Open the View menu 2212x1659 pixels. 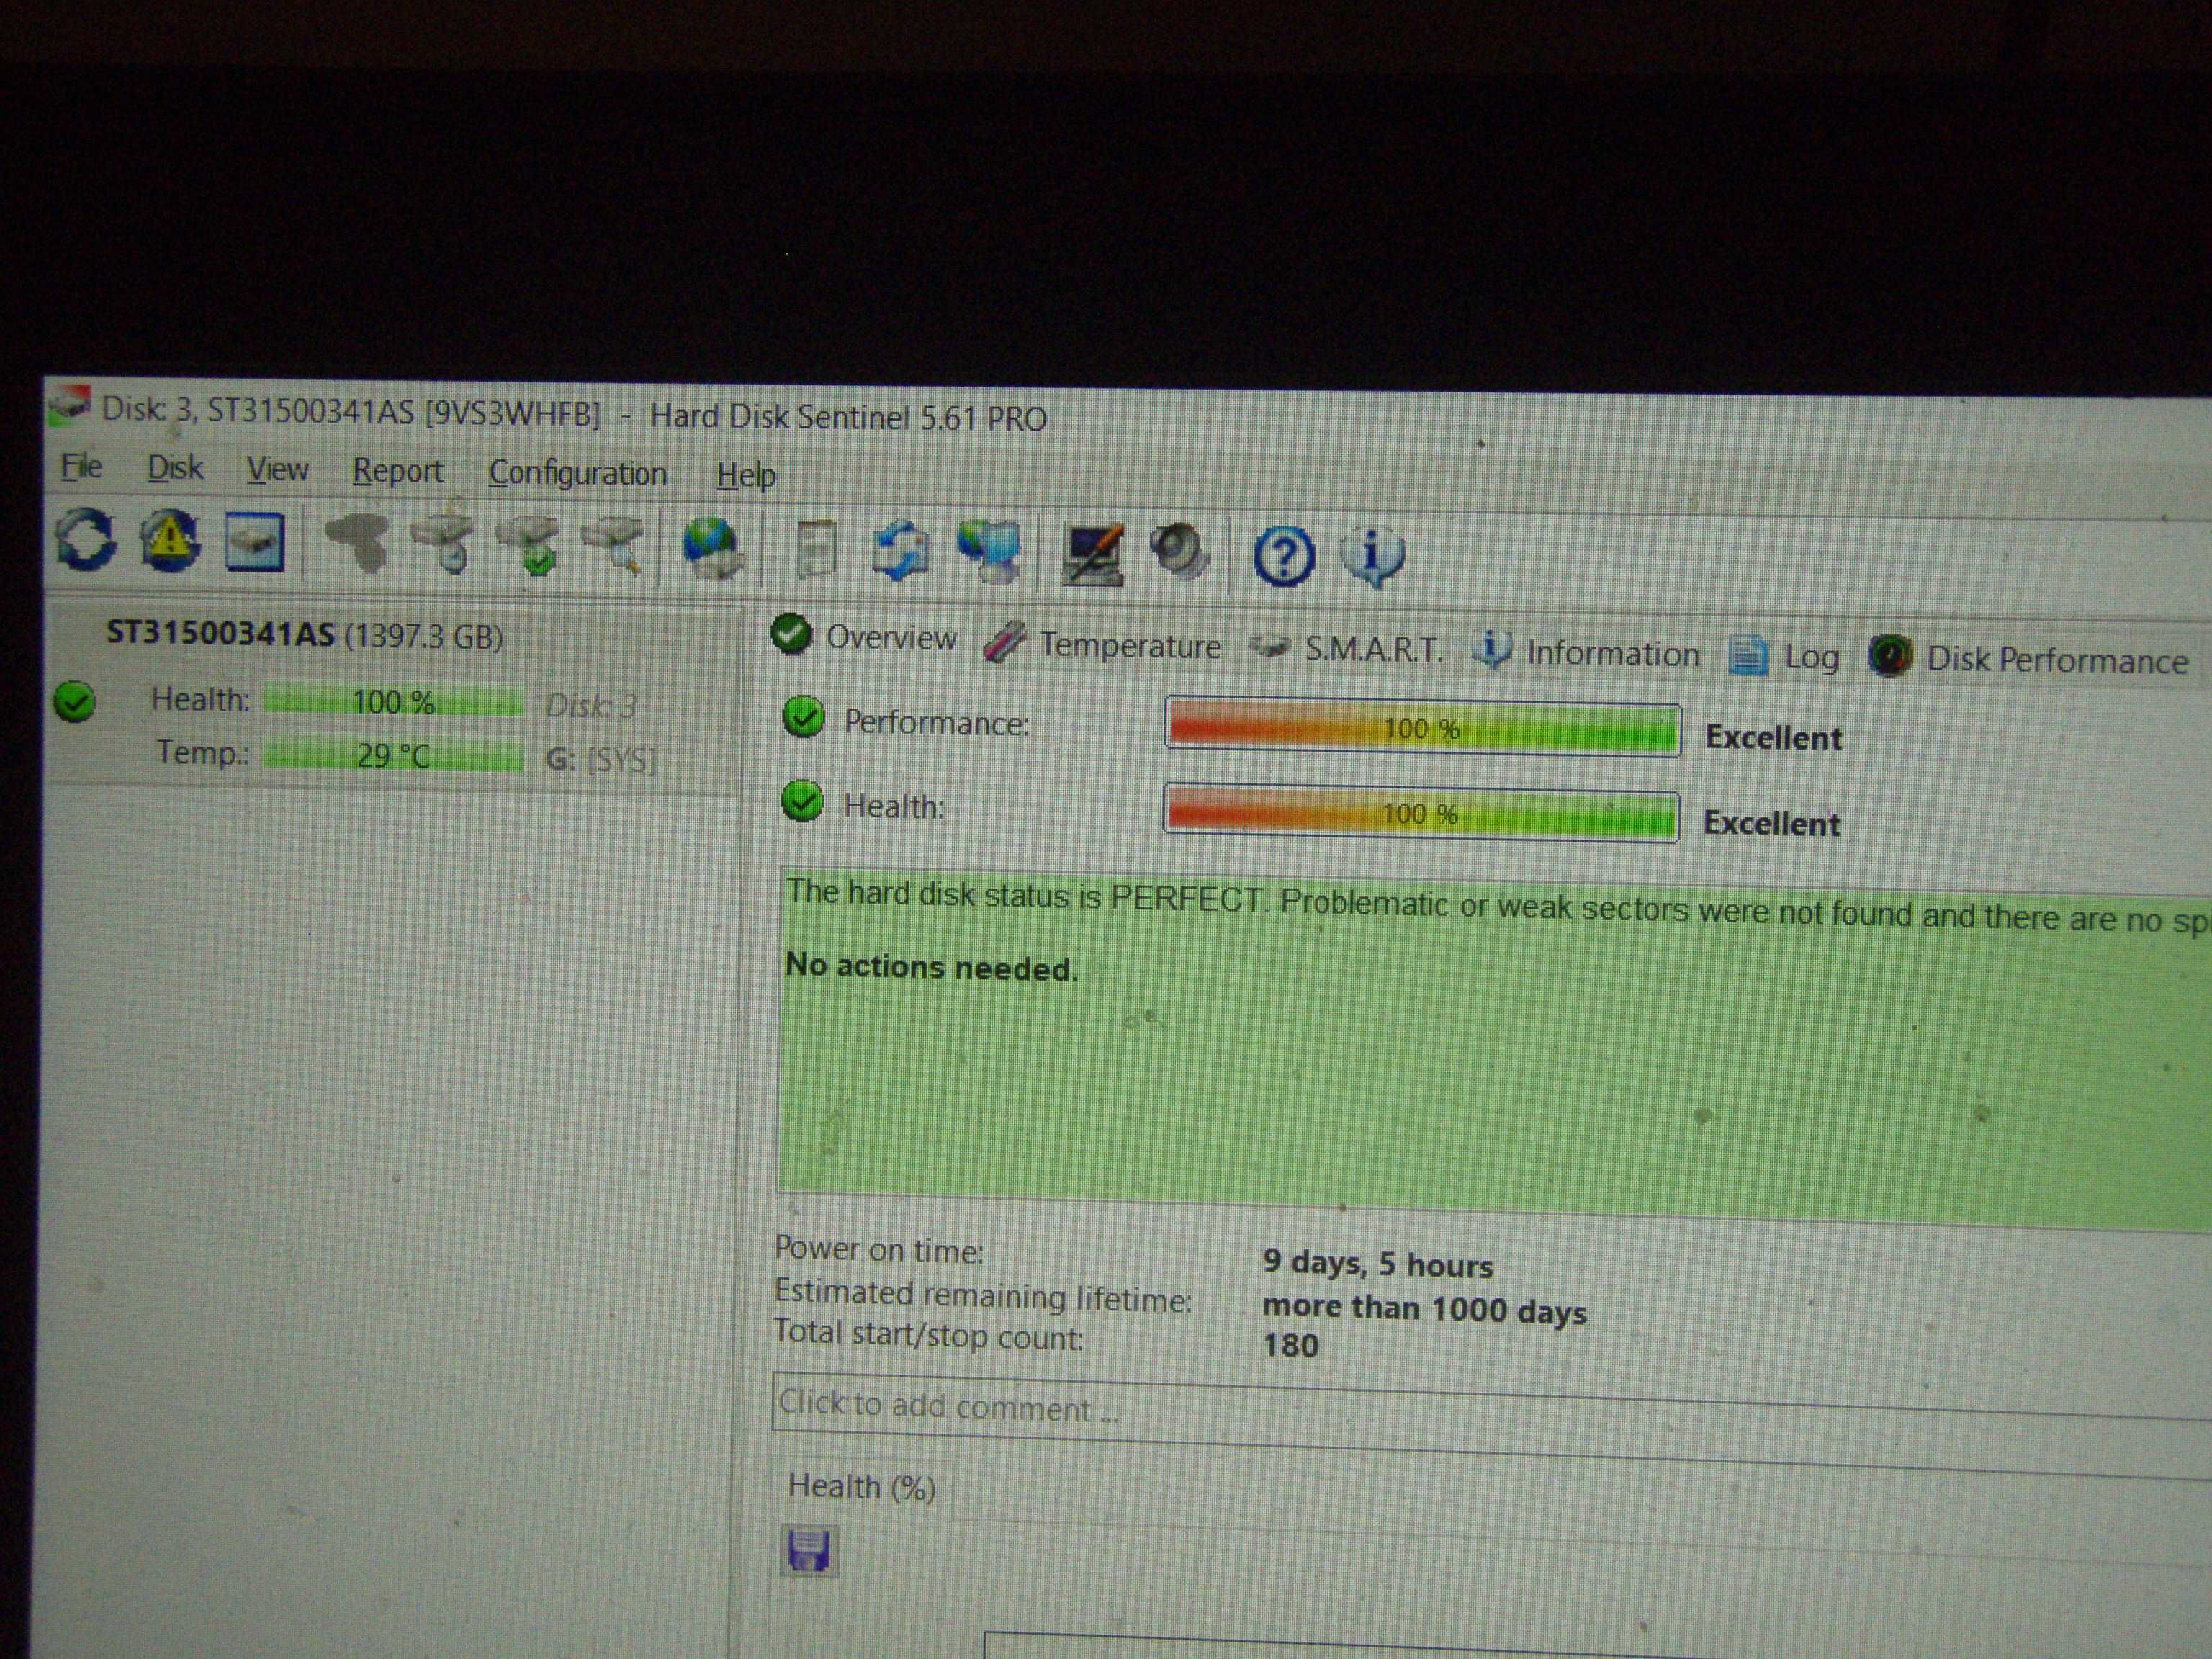277,469
